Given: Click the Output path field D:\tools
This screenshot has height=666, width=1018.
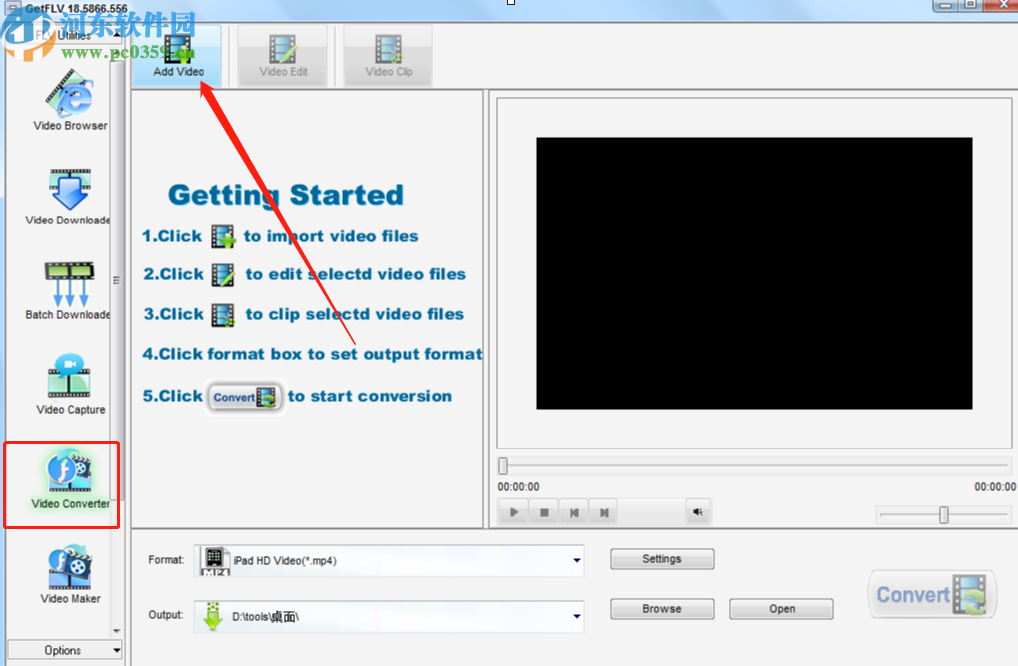Looking at the screenshot, I should [388, 616].
